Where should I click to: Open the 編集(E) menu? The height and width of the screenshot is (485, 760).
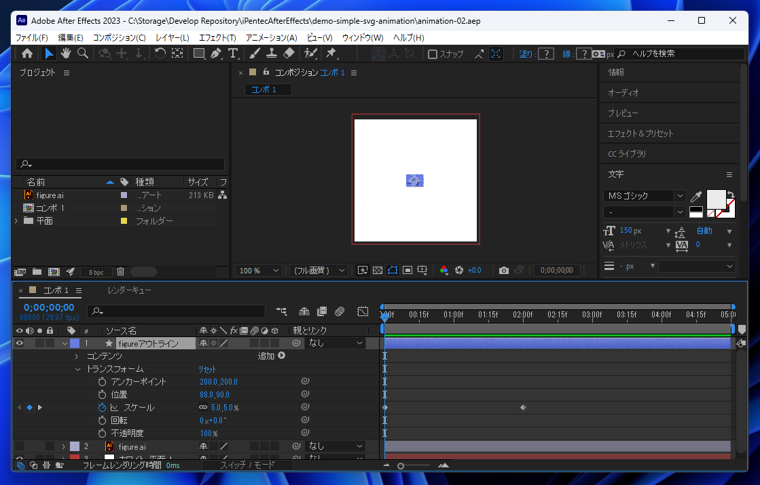[70, 37]
